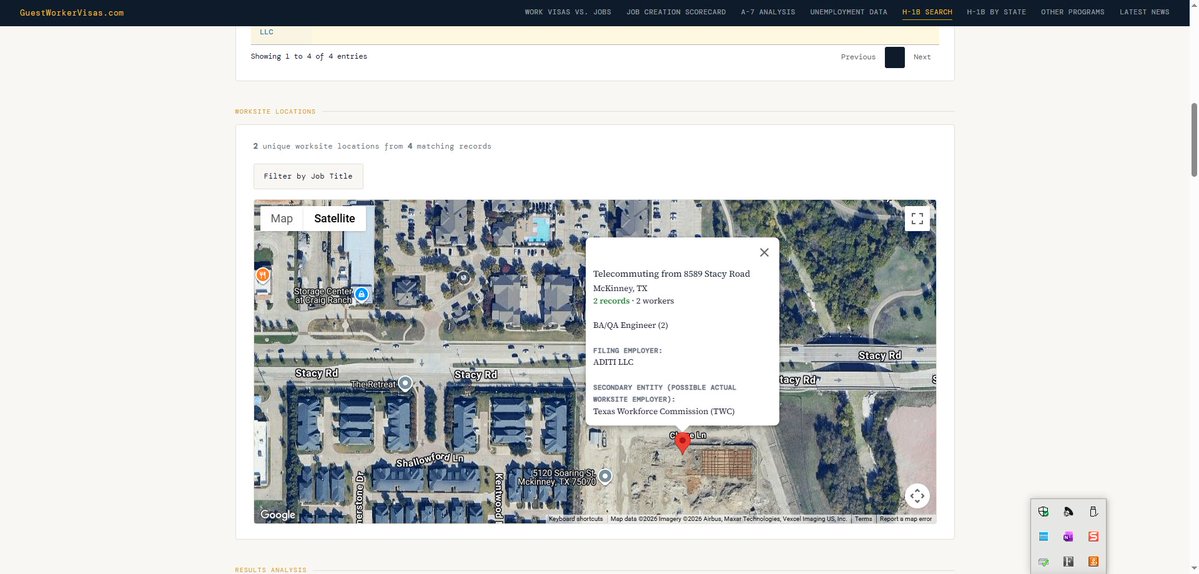Click The Retreat location marker
Screen dimensions: 1199x574
405,383
